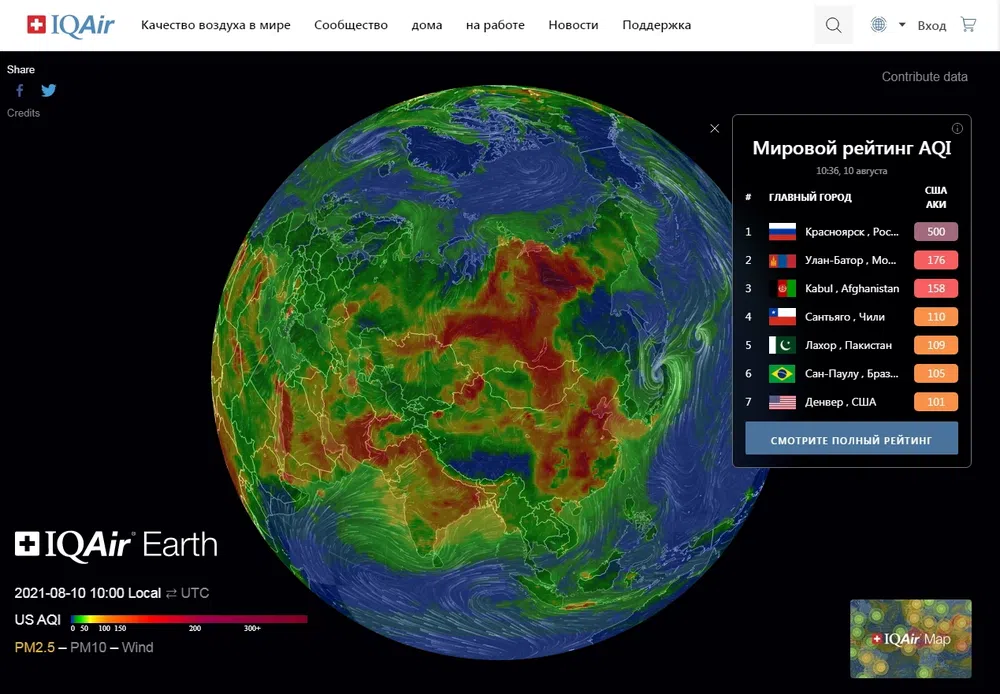Expand the language dropdown arrow
This screenshot has height=694, width=1000.
tap(902, 25)
